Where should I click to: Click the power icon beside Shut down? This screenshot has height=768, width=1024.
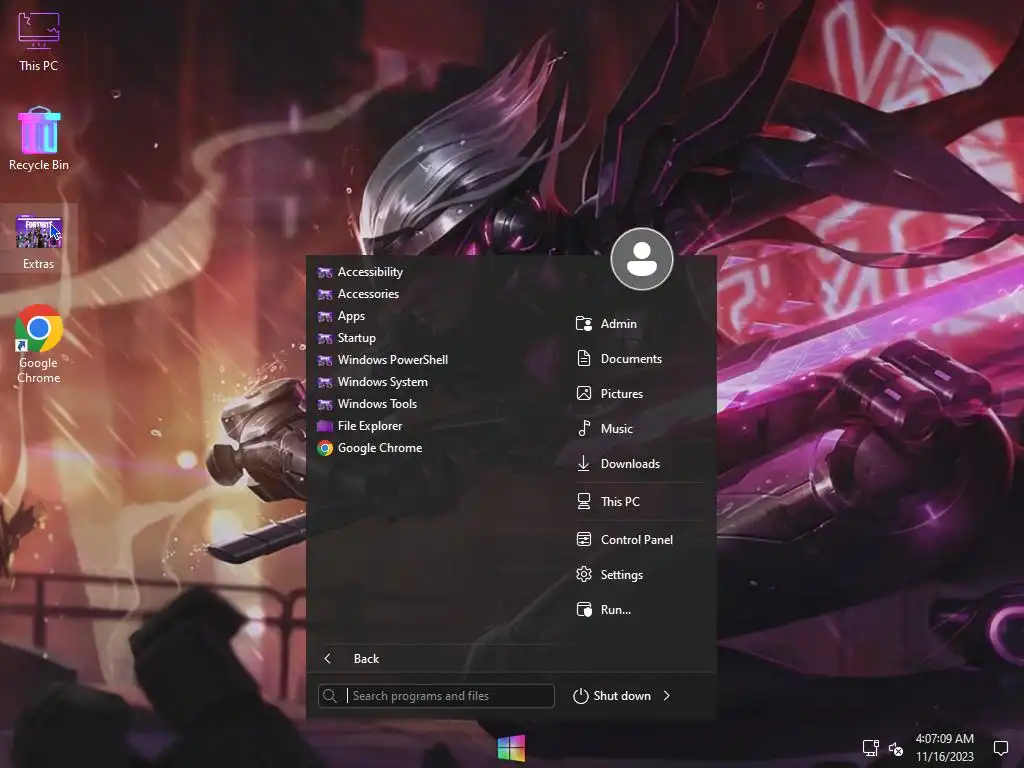[x=581, y=696]
